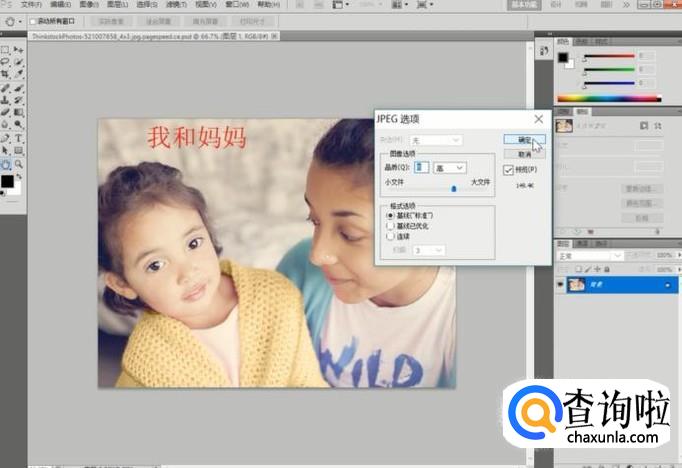Viewport: 682px width, 468px height.
Task: Click the 品质 quality number input field
Action: click(421, 168)
